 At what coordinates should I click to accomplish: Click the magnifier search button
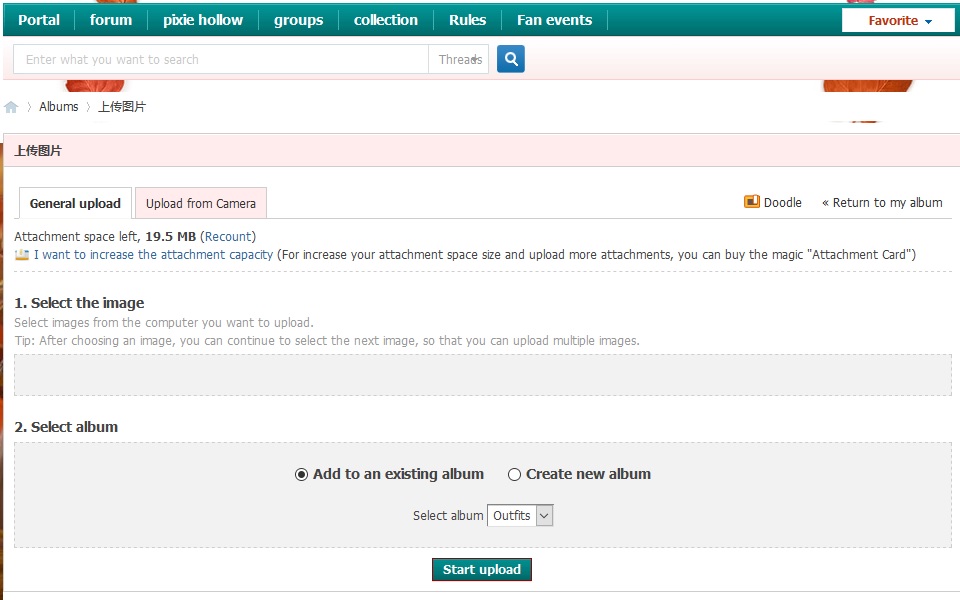pos(510,59)
